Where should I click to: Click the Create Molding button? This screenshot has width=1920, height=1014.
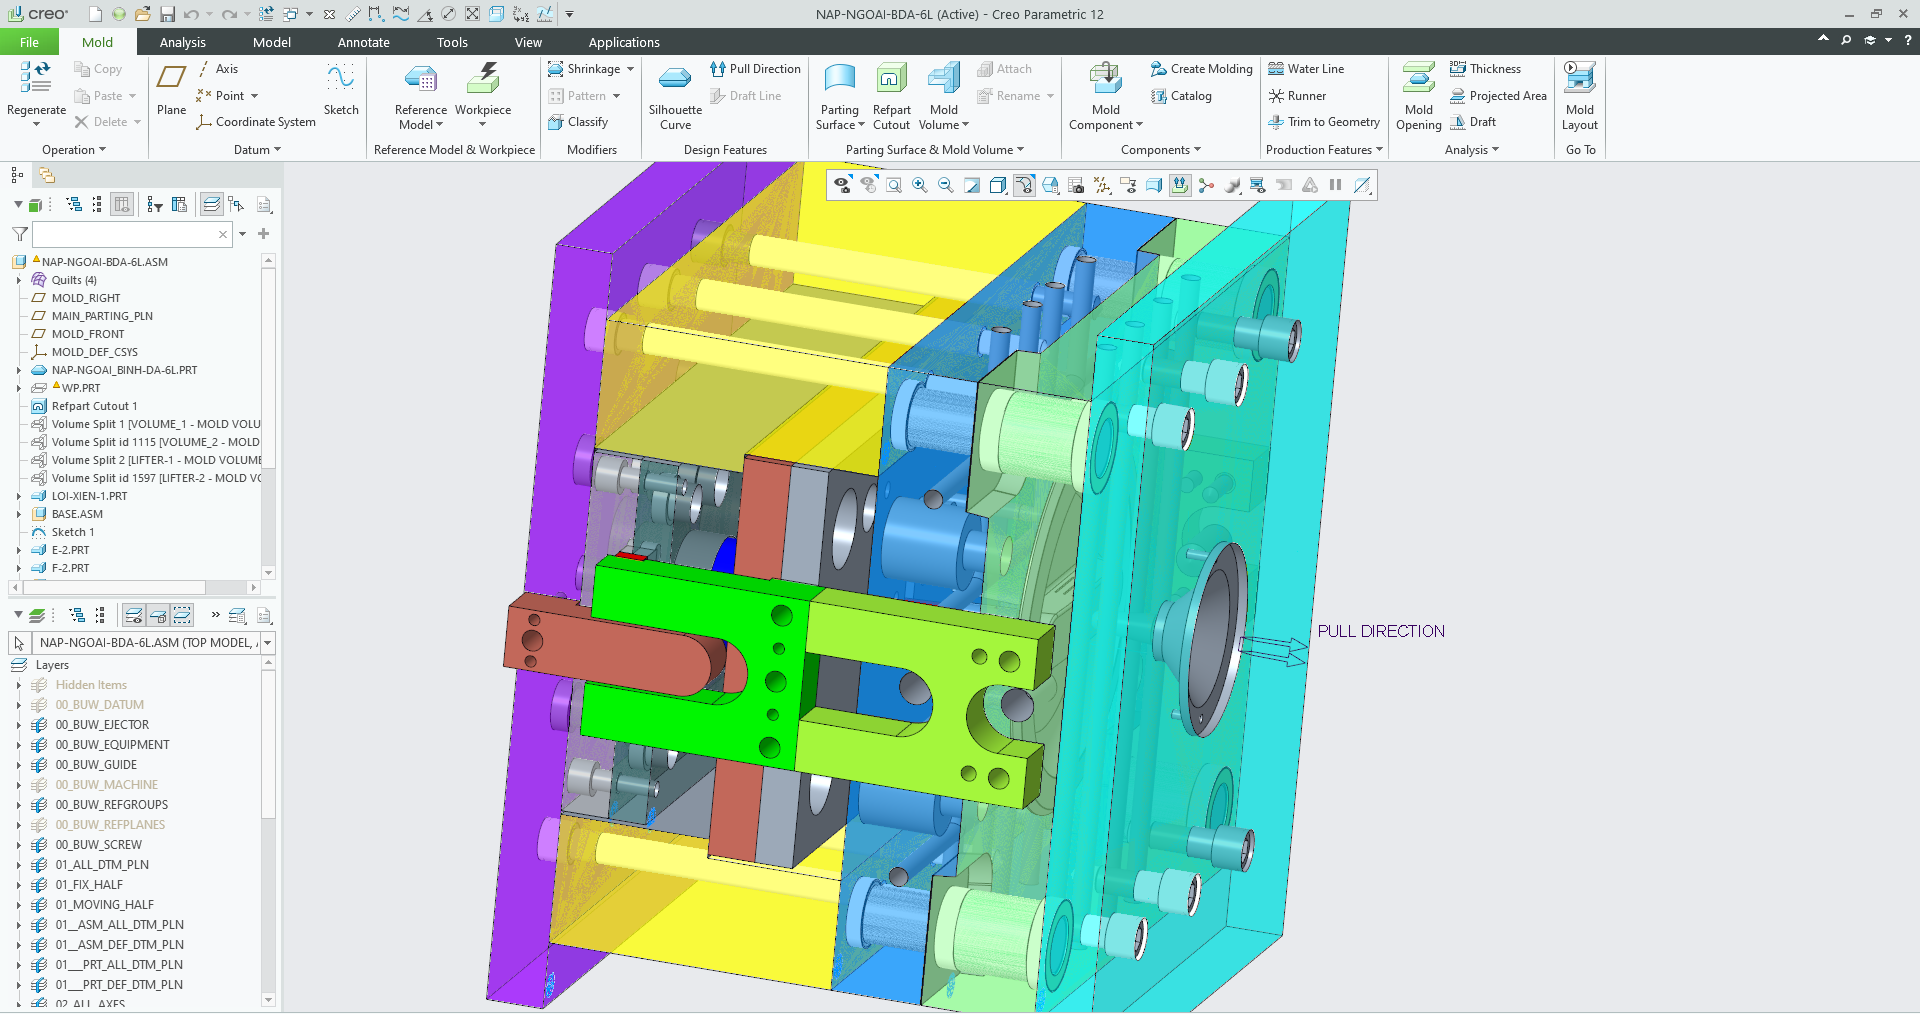[1201, 69]
